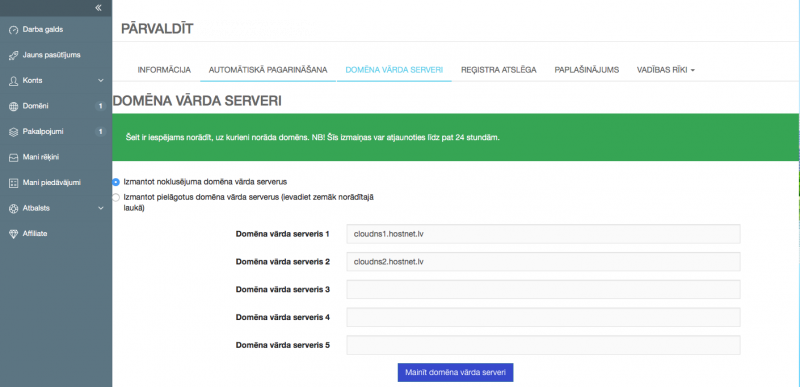Click the Jauns pasūtījums rocket icon

pyautogui.click(x=14, y=55)
